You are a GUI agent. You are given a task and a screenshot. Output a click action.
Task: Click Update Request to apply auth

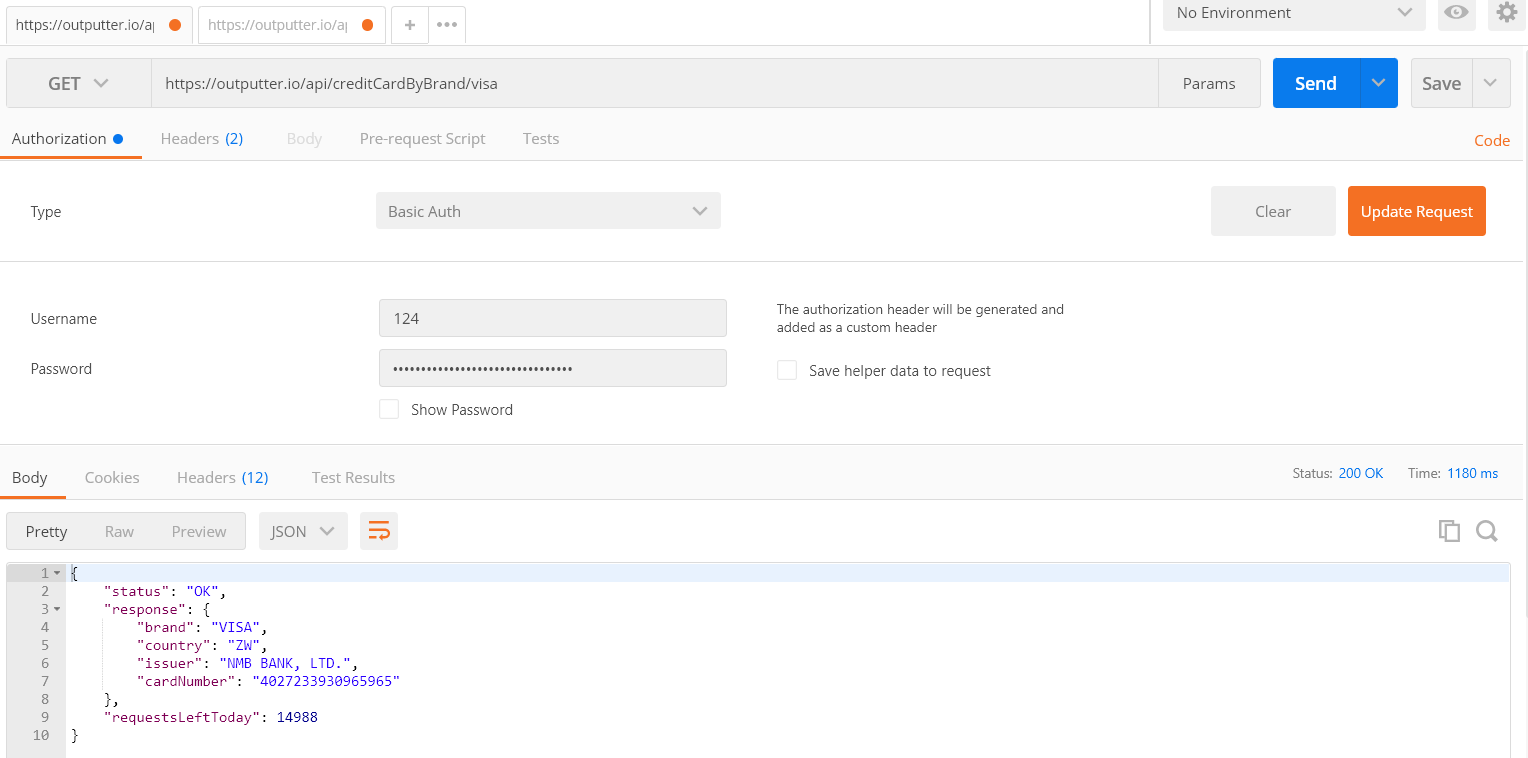point(1416,211)
